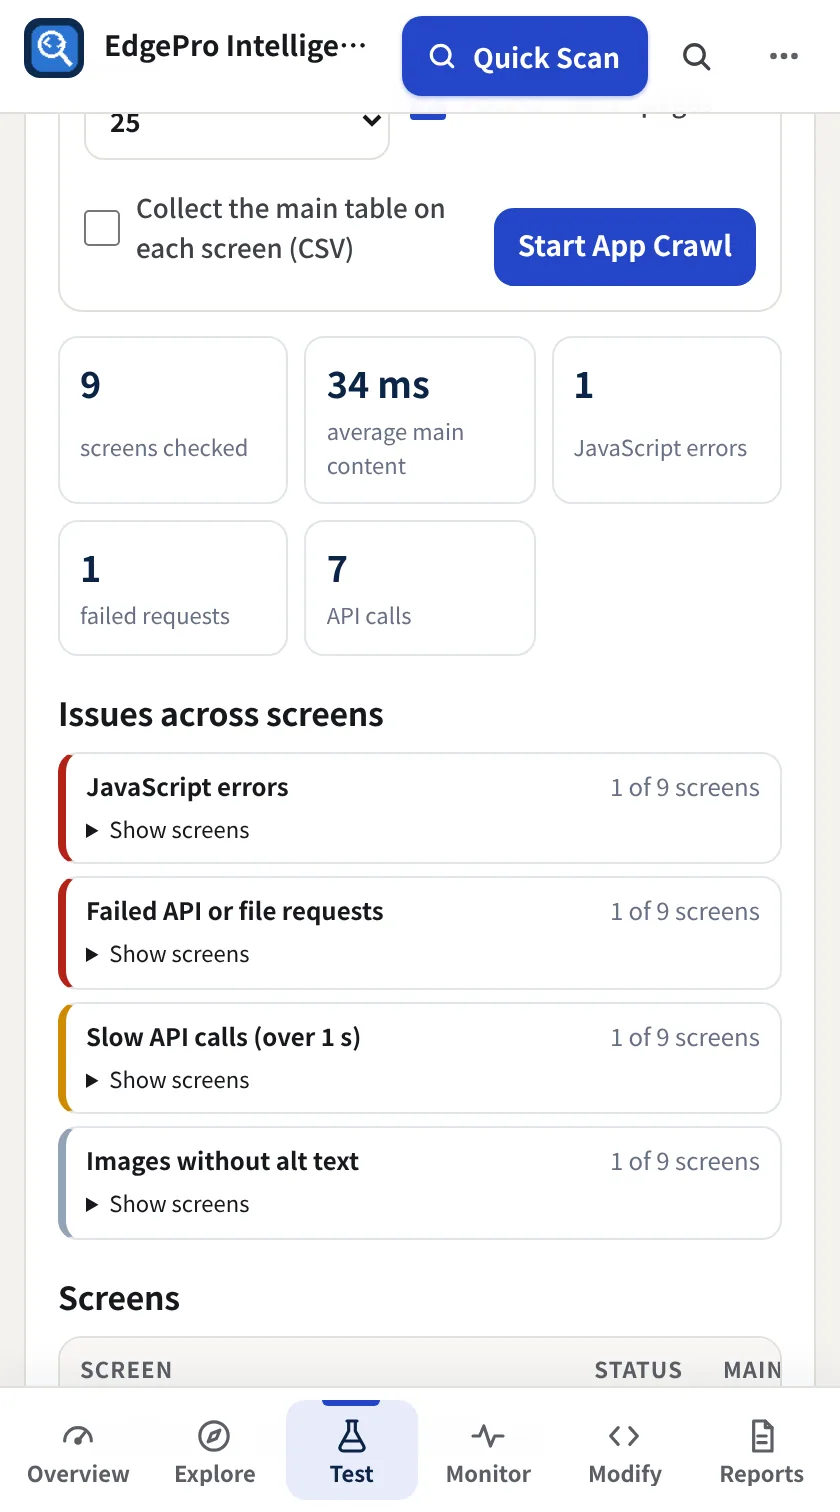Run a Quick Scan
840x1512 pixels.
[x=525, y=57]
